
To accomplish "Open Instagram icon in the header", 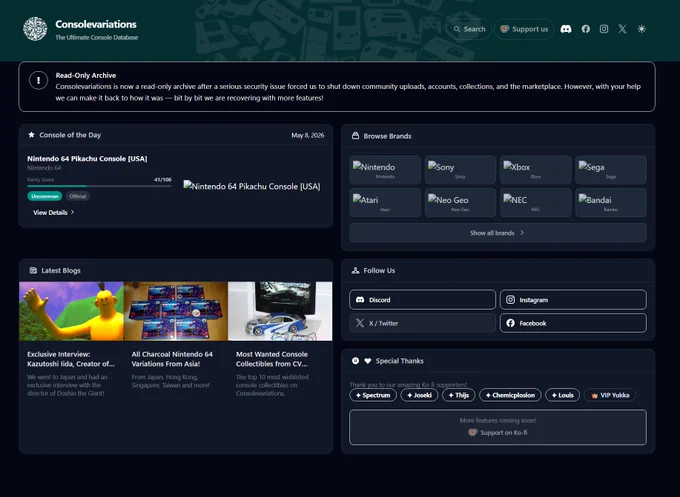I will [x=604, y=29].
